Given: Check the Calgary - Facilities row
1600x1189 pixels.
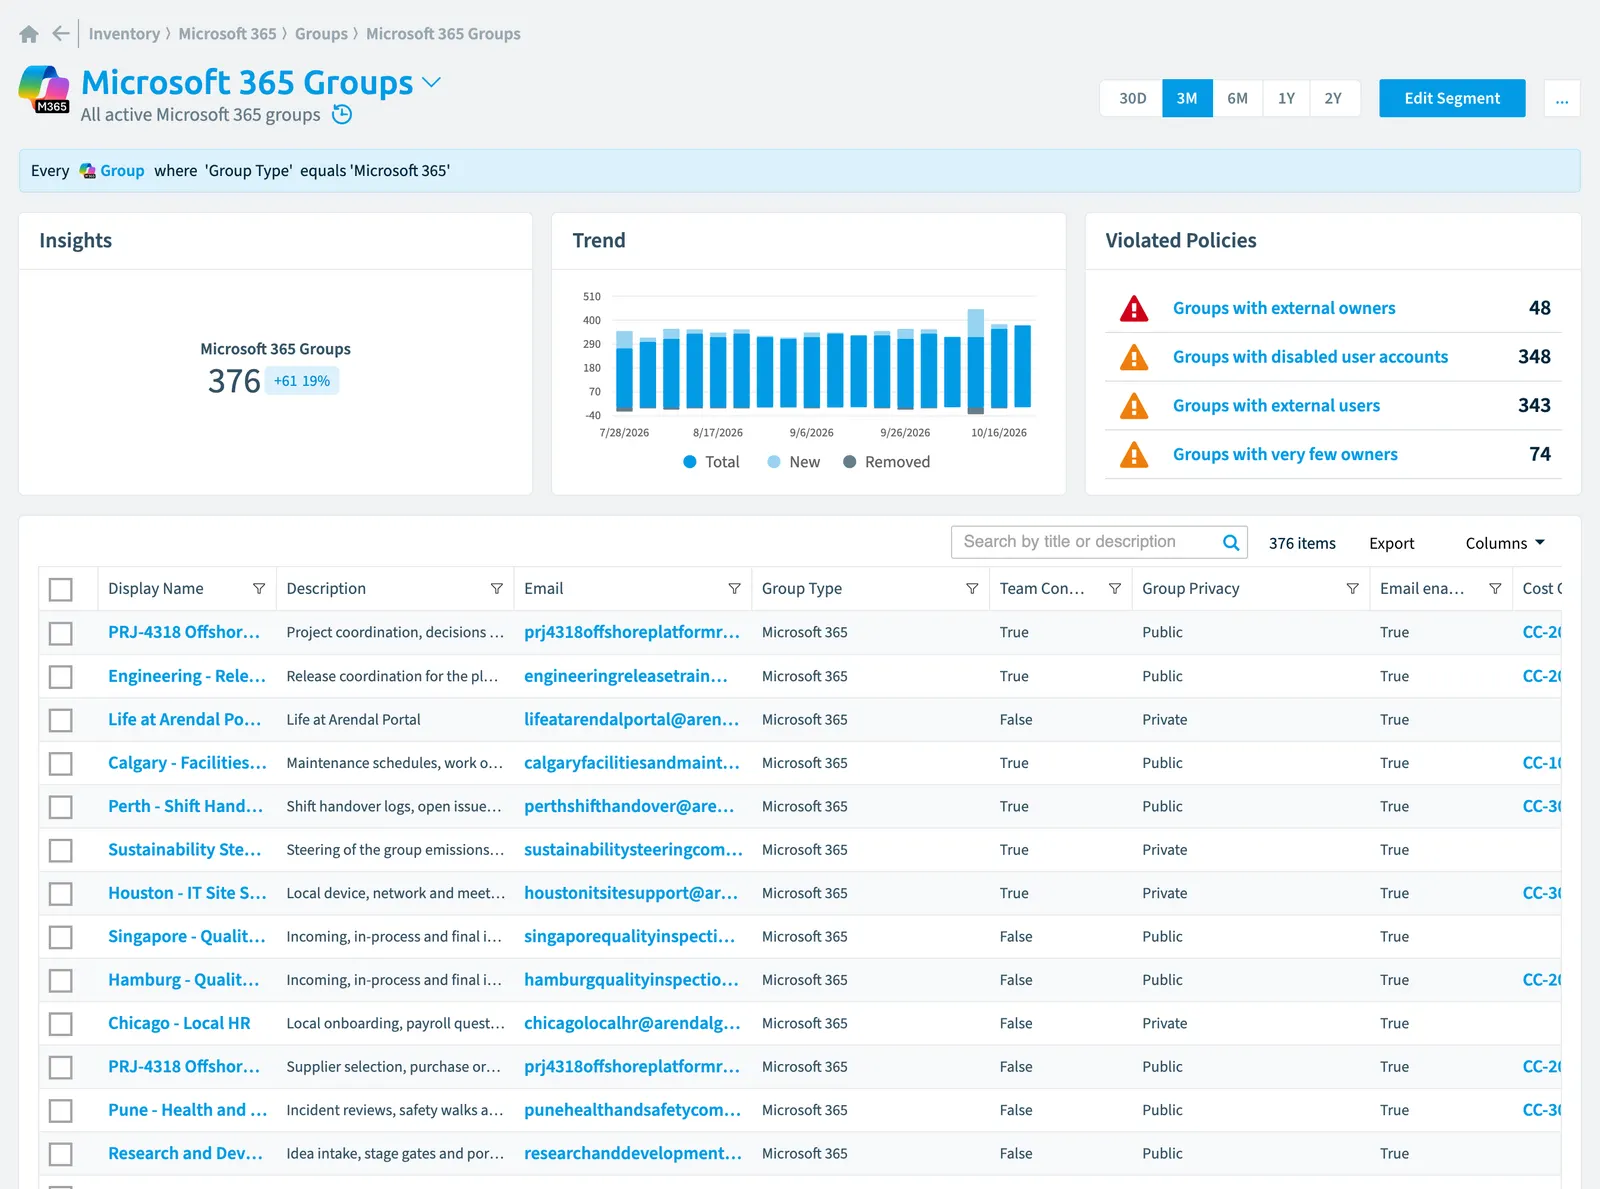Looking at the screenshot, I should (61, 764).
